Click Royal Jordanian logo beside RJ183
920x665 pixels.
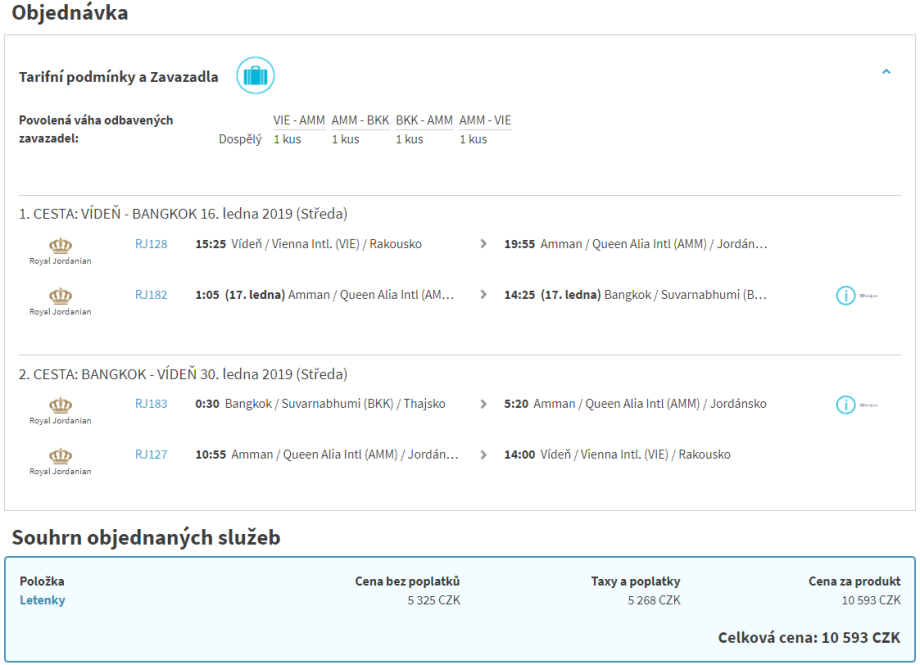(x=60, y=410)
